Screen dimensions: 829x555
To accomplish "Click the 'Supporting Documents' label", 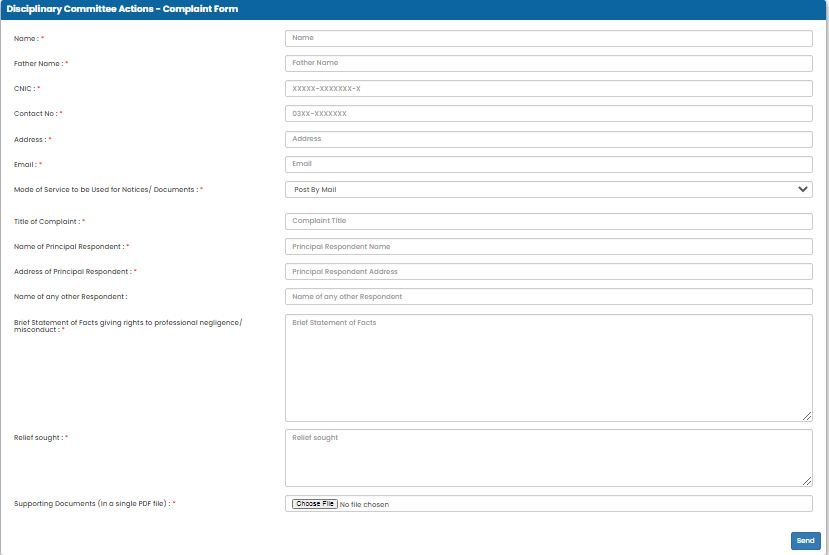I will (x=94, y=504).
